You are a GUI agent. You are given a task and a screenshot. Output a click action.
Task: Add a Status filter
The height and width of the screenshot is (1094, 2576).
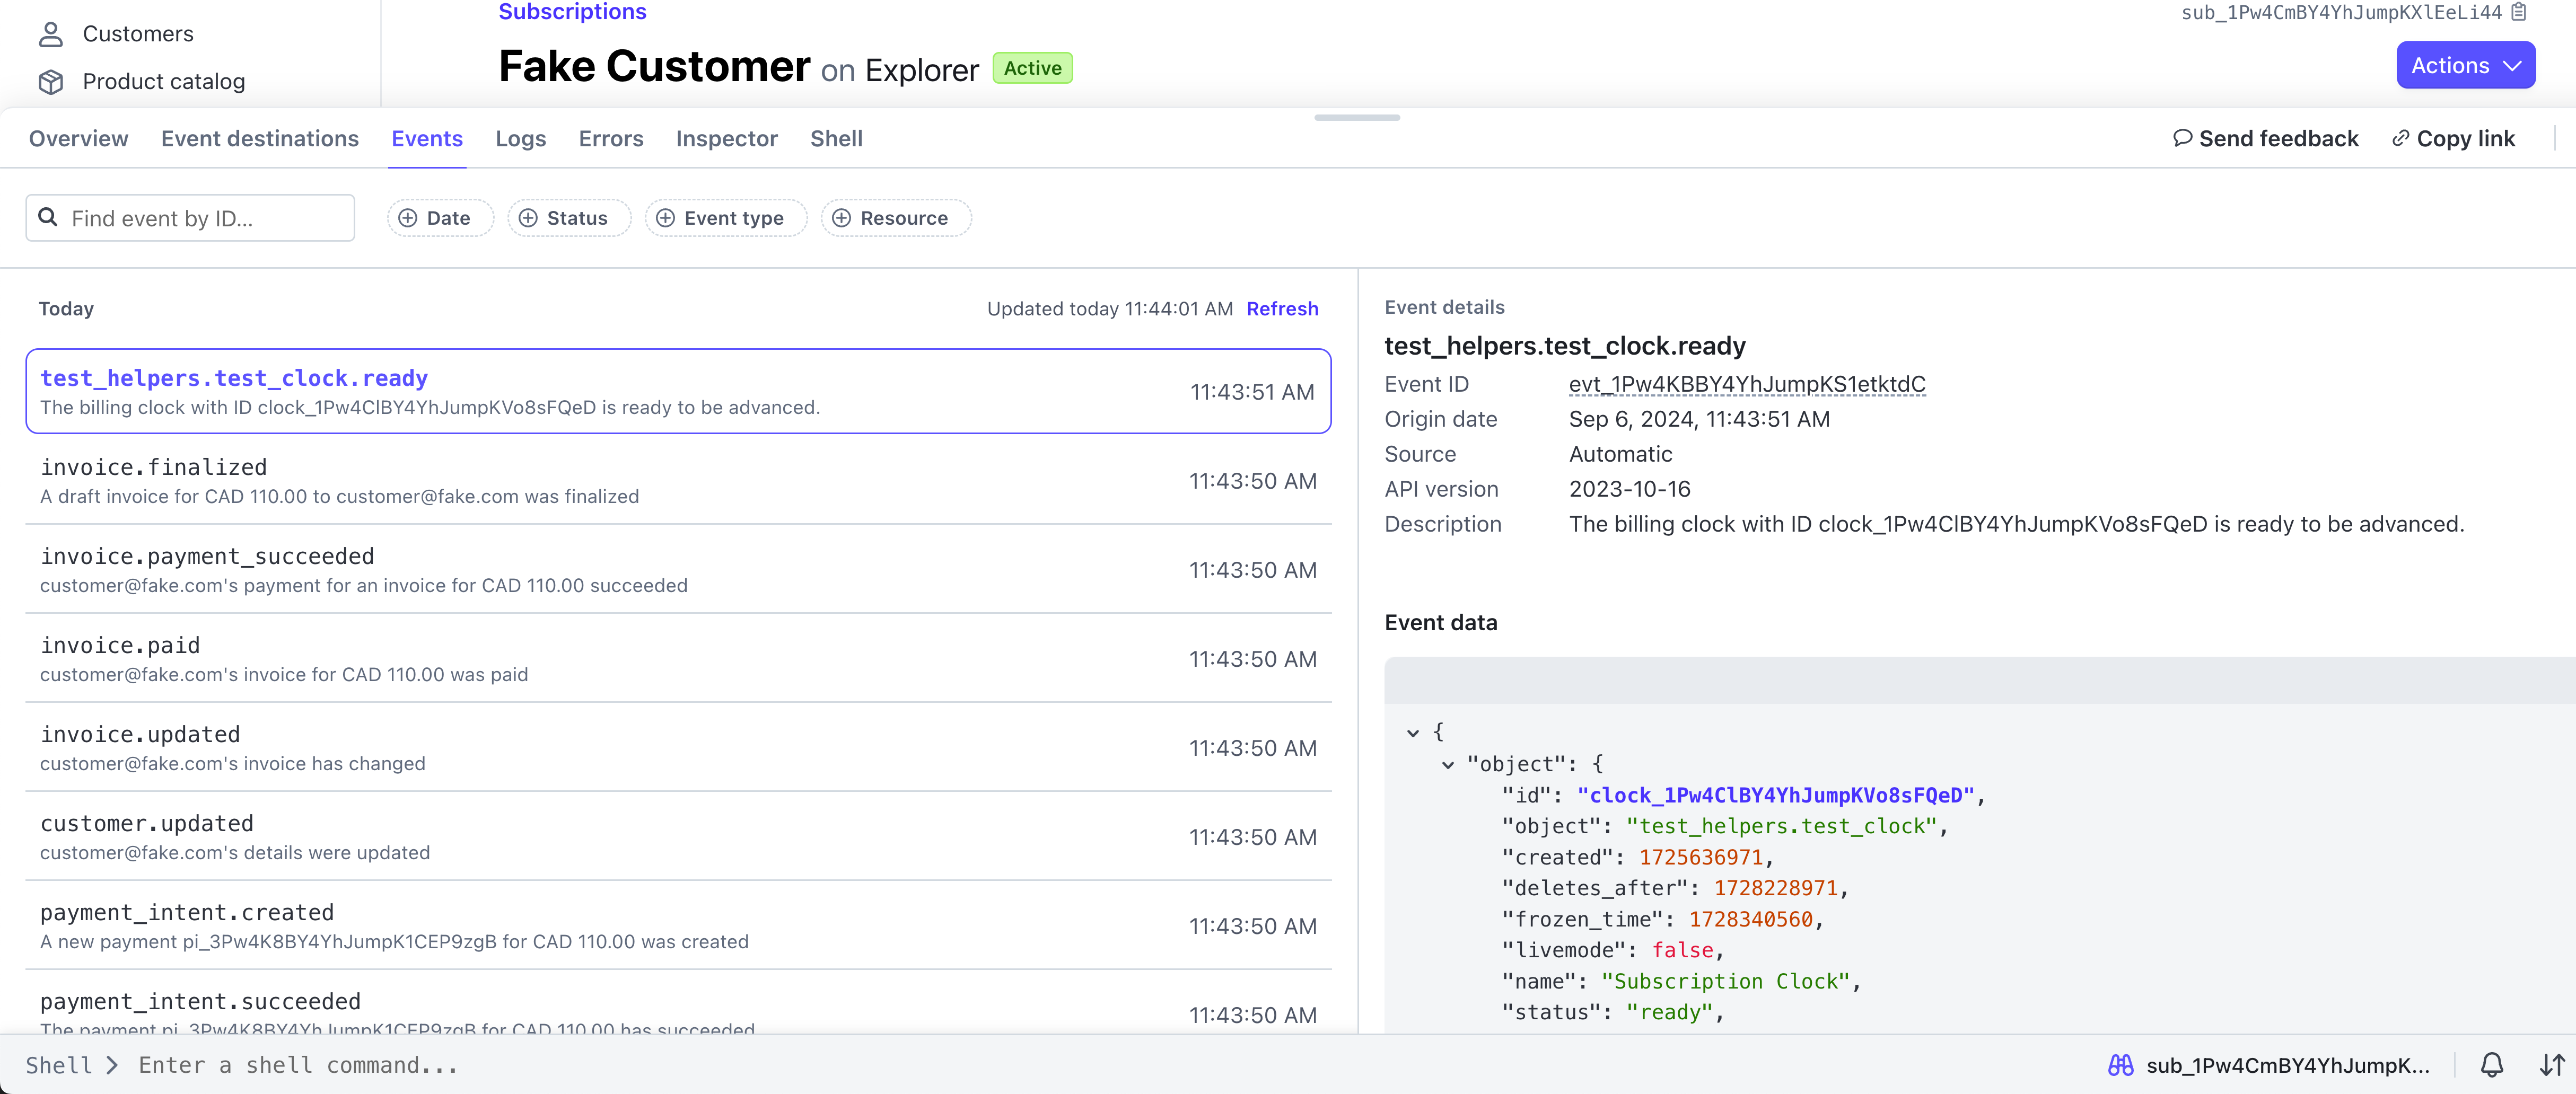click(569, 218)
